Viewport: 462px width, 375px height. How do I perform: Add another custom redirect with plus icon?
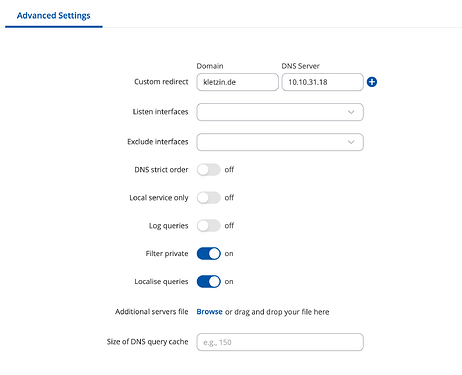pyautogui.click(x=372, y=82)
